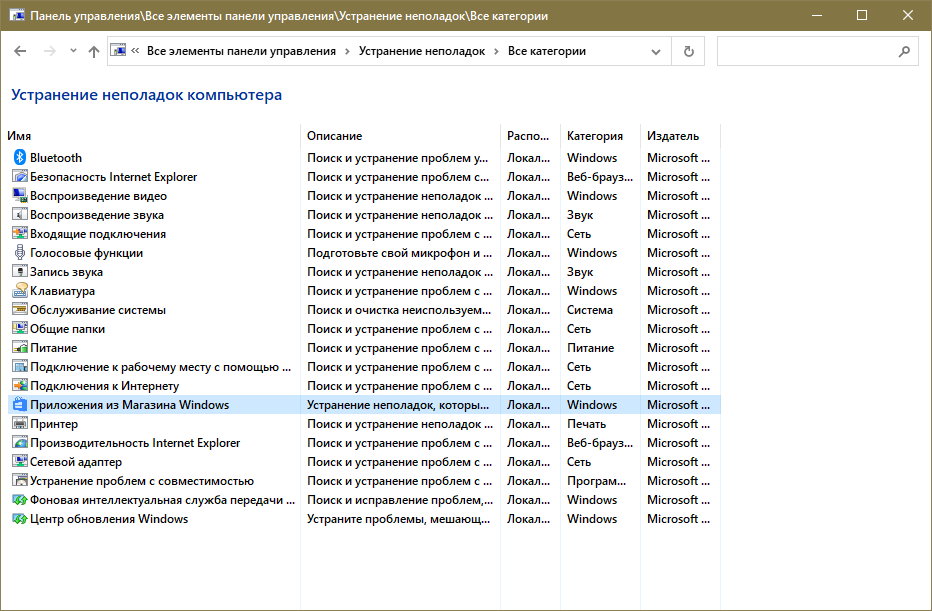Sort list by the Категория column header
Image resolution: width=932 pixels, height=611 pixels.
(594, 136)
